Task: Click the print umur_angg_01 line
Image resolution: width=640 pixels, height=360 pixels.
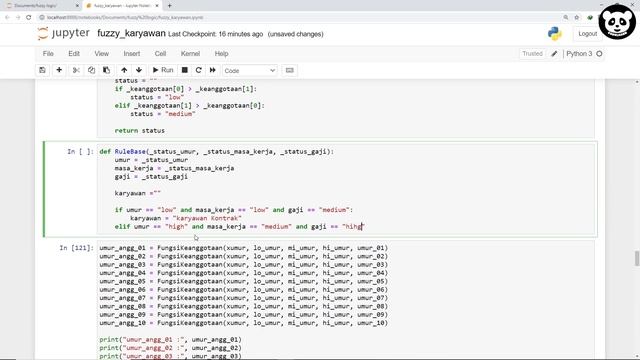Action: (x=171, y=340)
